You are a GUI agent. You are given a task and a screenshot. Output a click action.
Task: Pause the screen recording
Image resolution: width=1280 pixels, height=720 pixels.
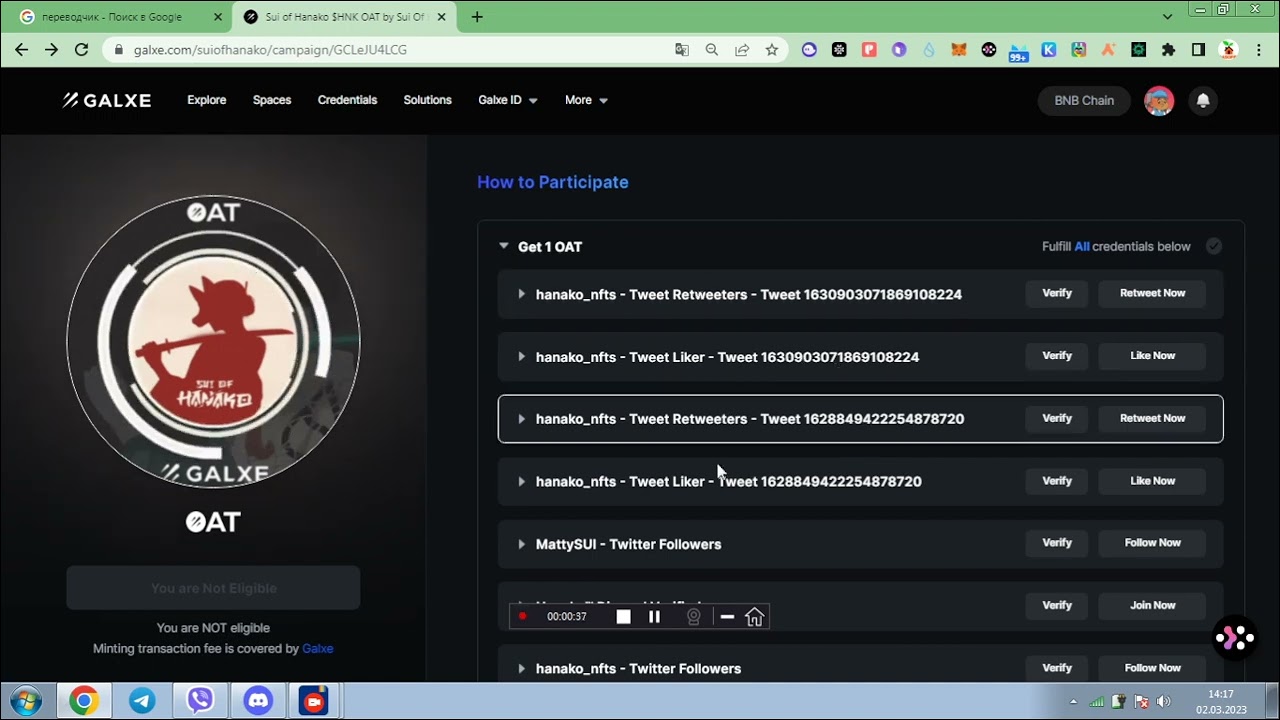655,617
